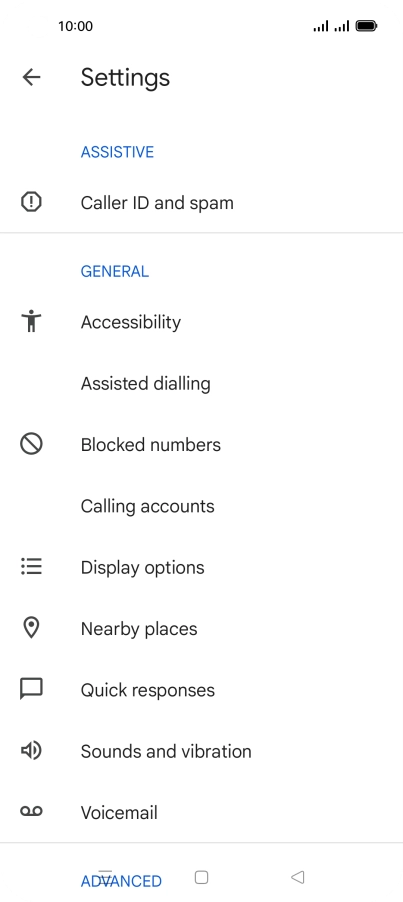
Task: Tap the Voicemail tape icon
Action: [31, 811]
